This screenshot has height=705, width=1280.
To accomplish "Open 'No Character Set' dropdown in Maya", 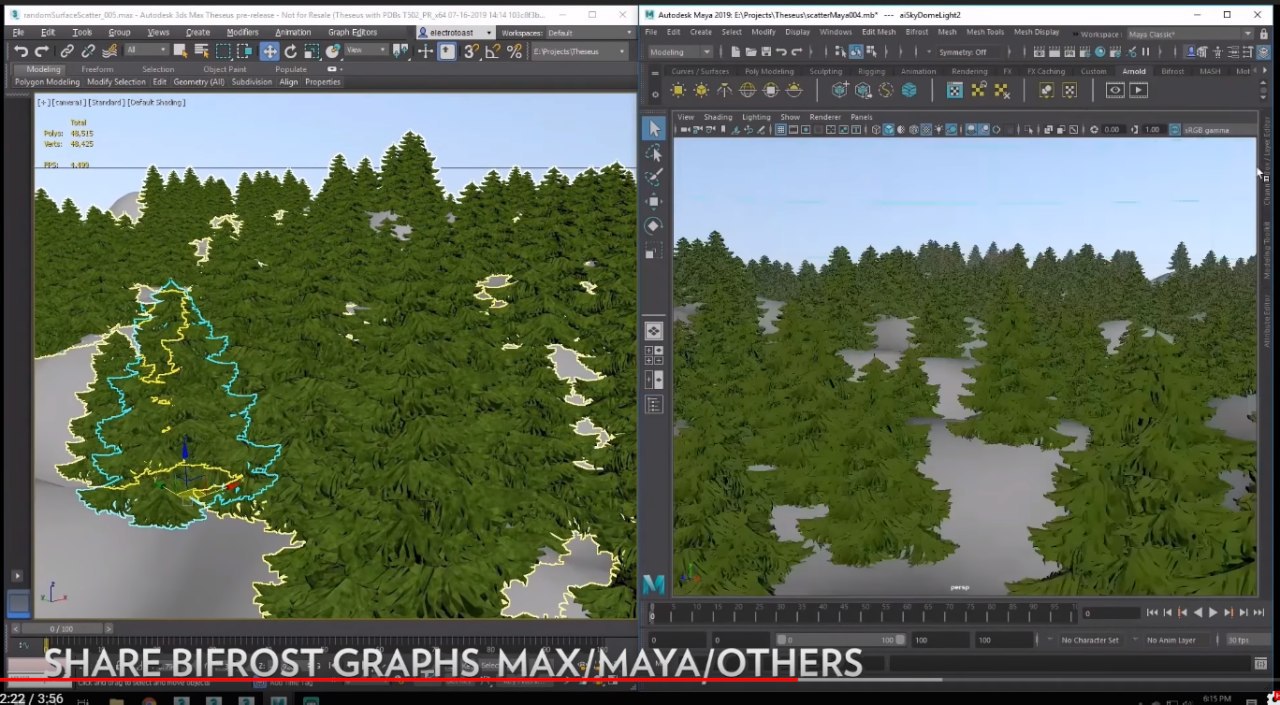I will [1092, 640].
